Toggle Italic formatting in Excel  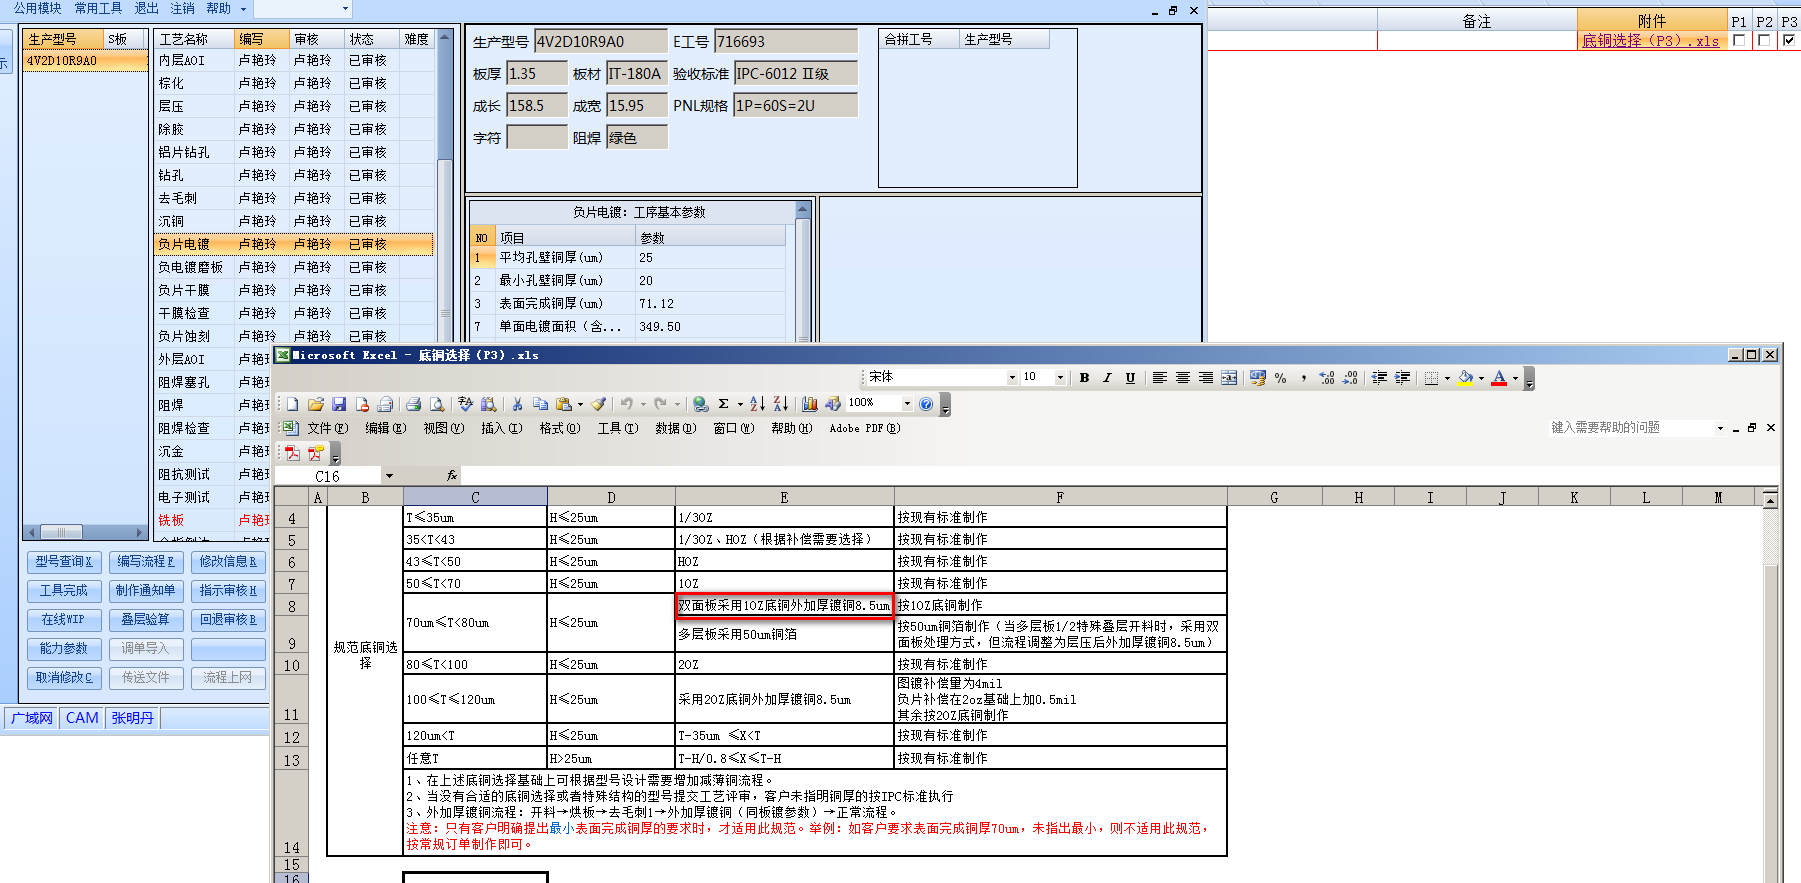pyautogui.click(x=1107, y=377)
